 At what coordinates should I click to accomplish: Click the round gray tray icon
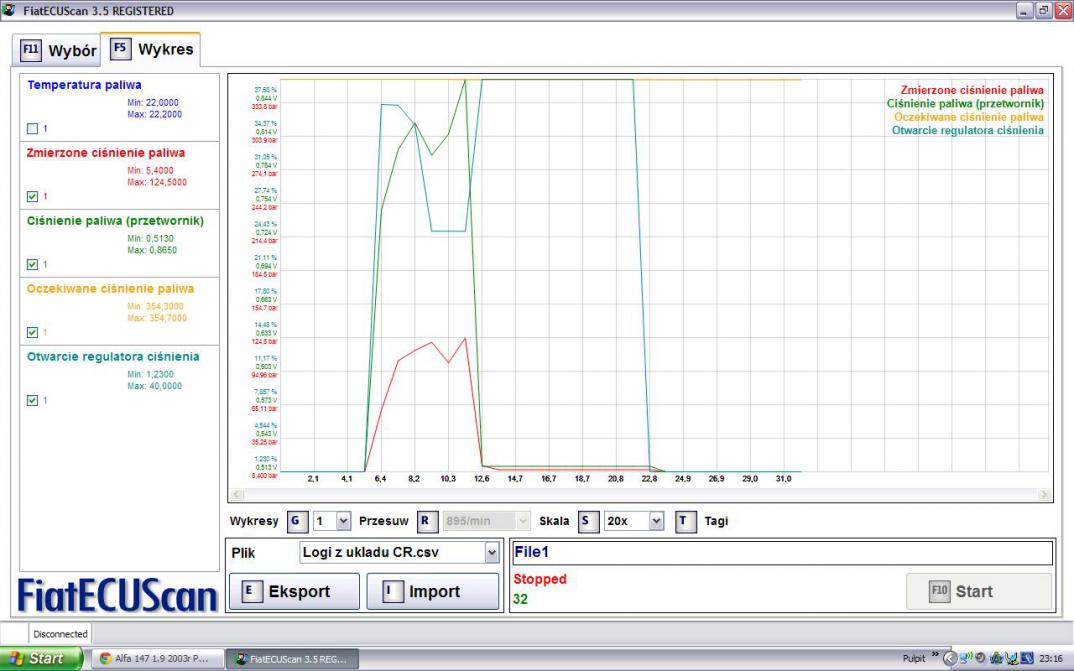980,658
